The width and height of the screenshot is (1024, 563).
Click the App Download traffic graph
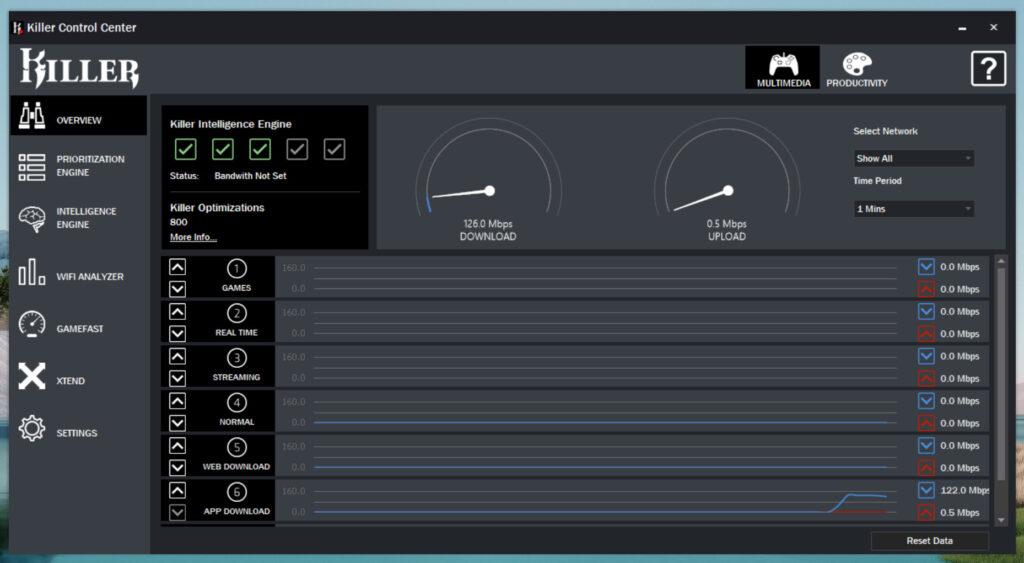[x=605, y=502]
